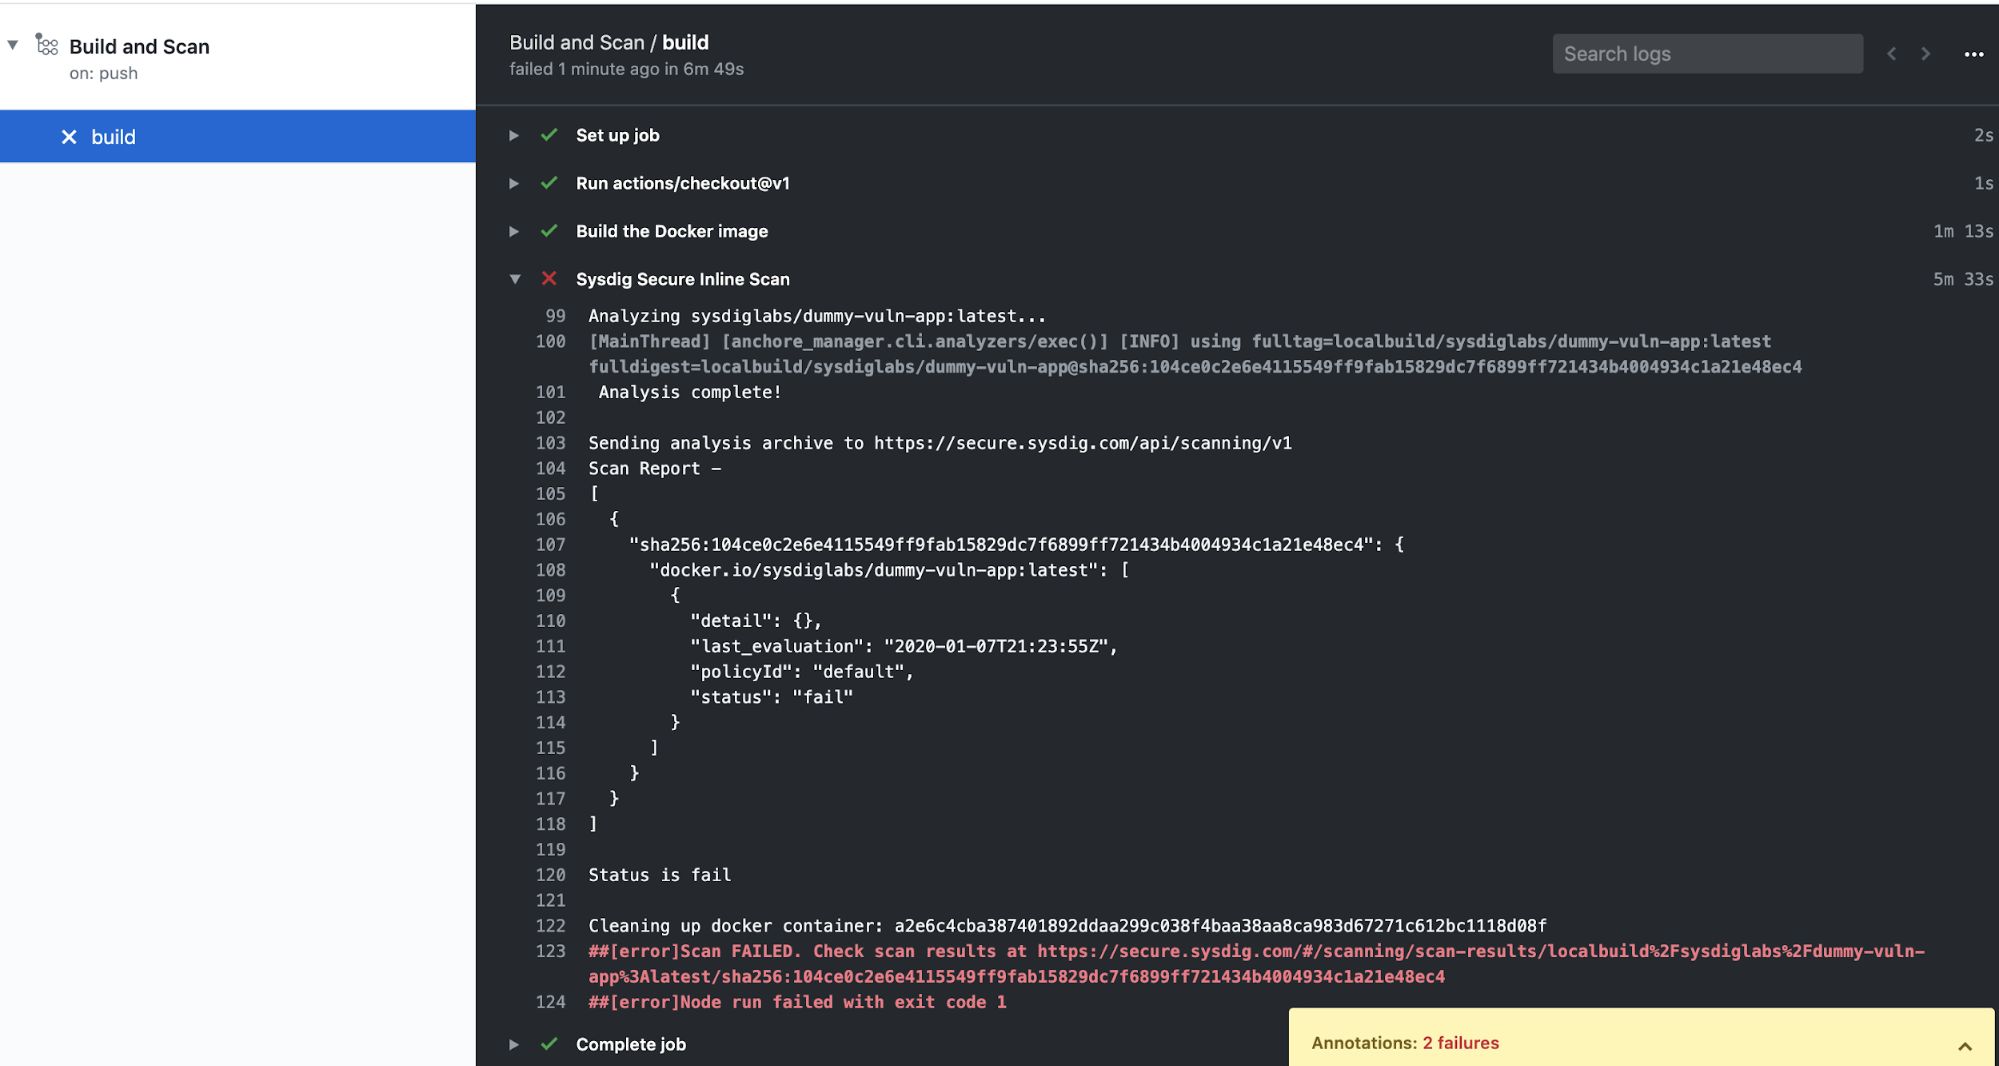
Task: Click the 'Sending analysis archive' log line
Action: tap(940, 443)
